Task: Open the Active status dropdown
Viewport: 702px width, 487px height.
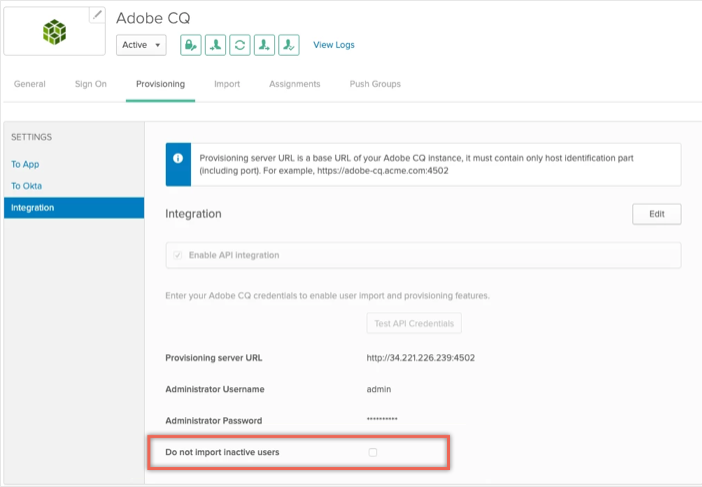Action: [x=141, y=45]
